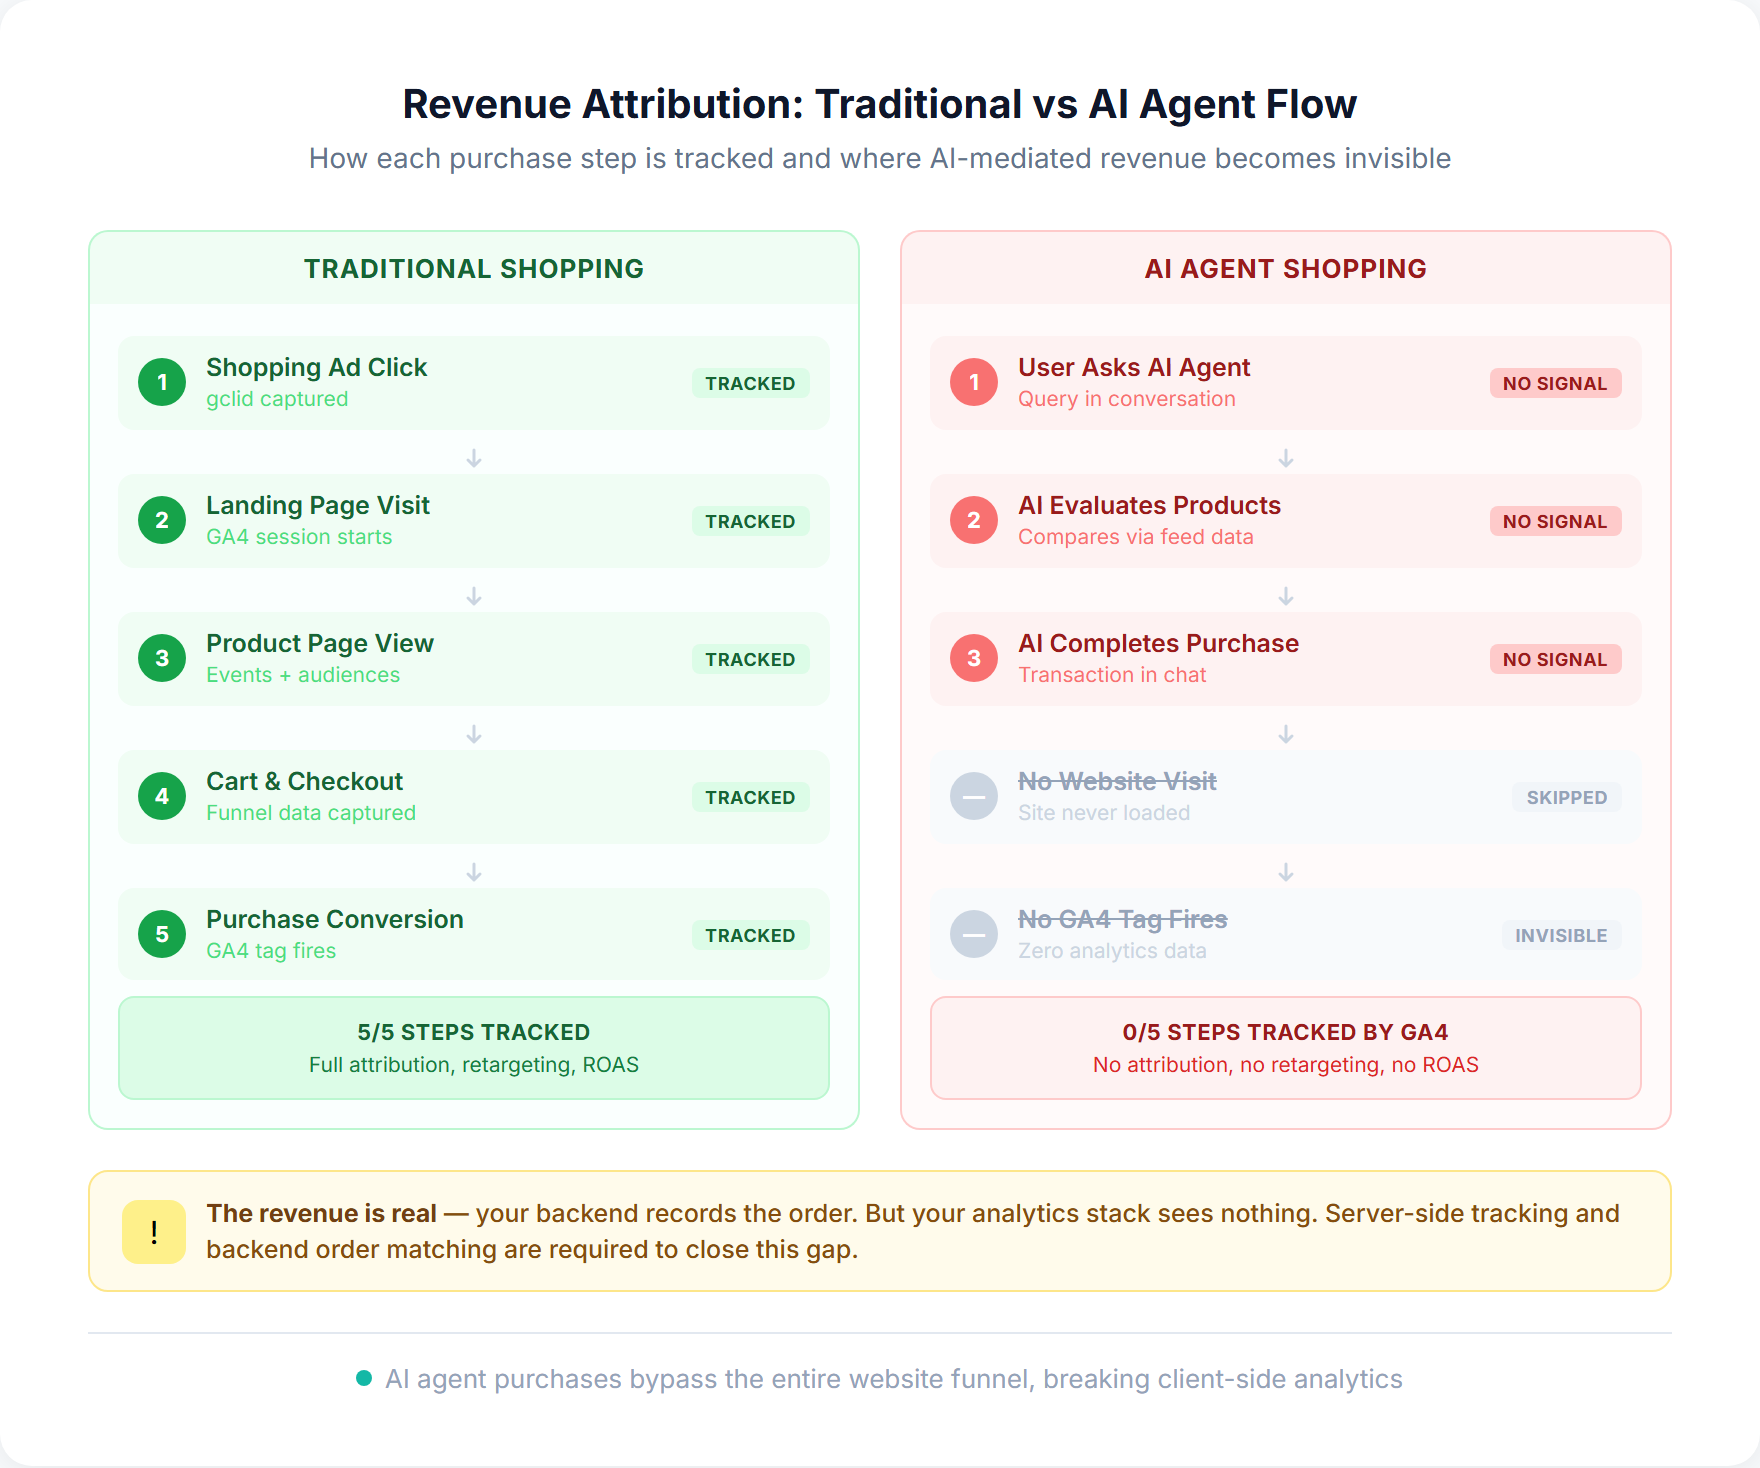This screenshot has height=1468, width=1760.
Task: Select the TRADITIONAL SHOPPING panel header
Action: click(473, 268)
